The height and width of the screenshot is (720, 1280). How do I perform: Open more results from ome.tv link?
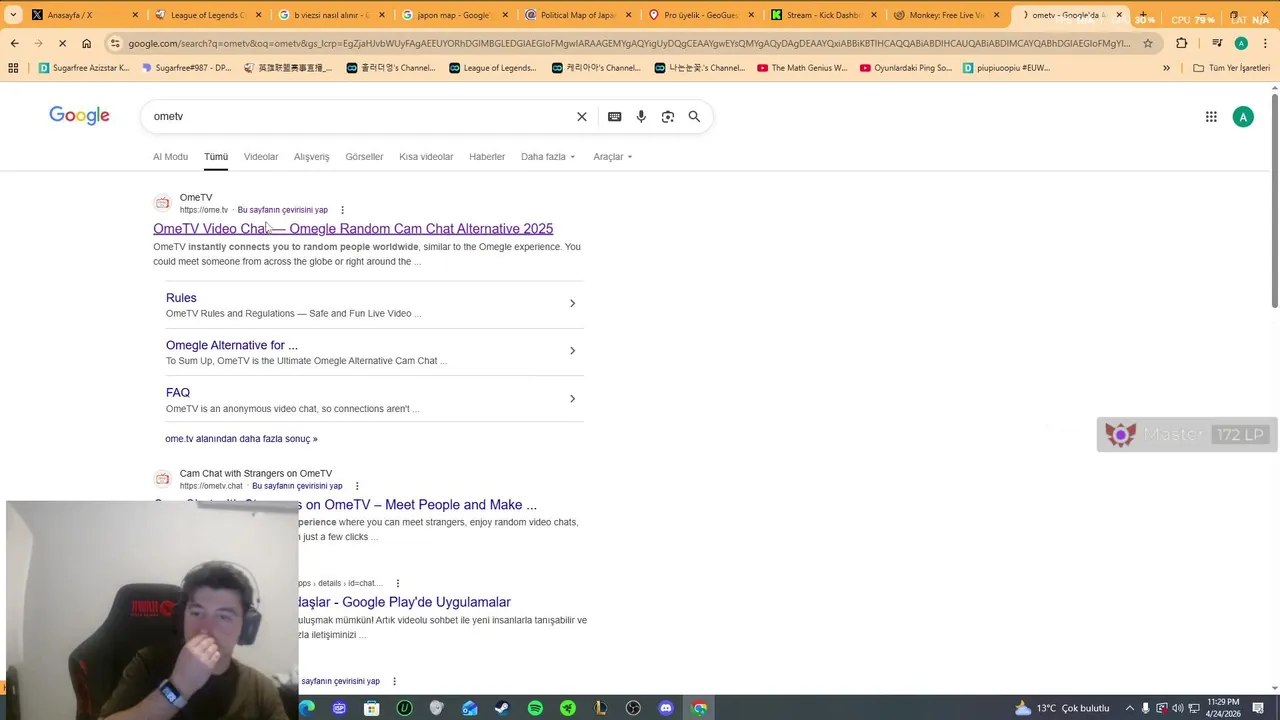241,439
